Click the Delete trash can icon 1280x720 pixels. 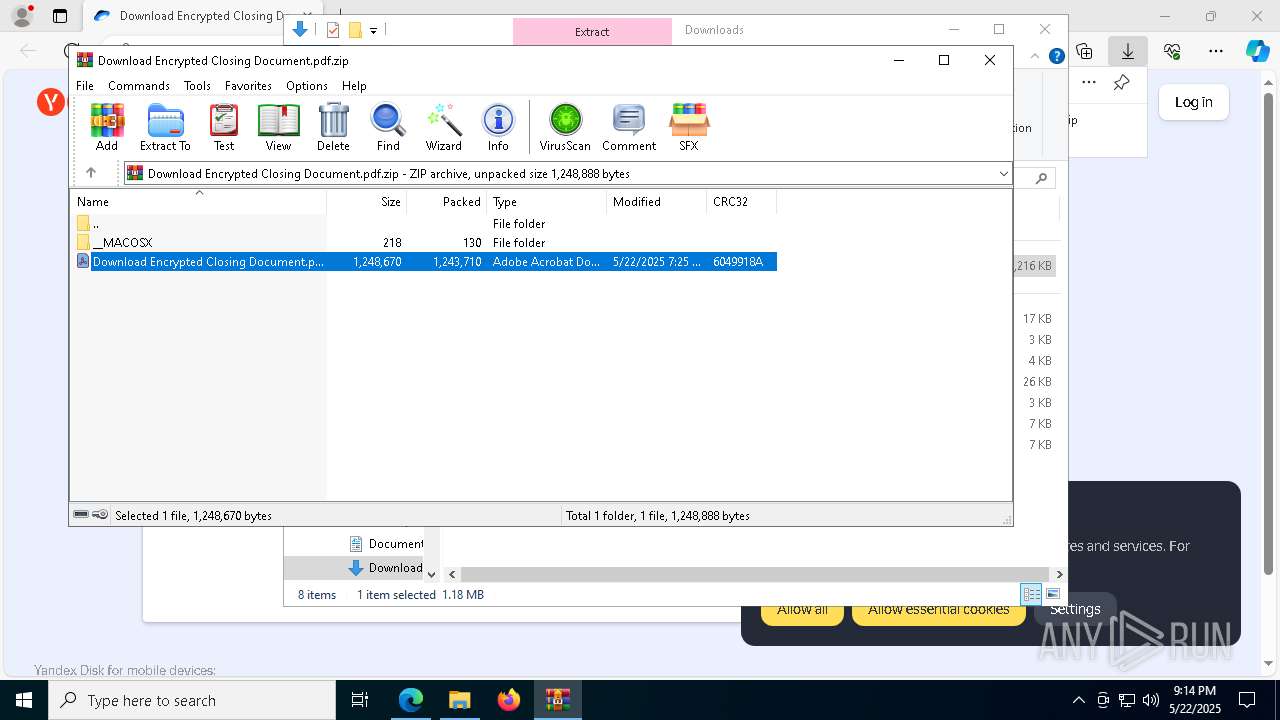pyautogui.click(x=333, y=127)
